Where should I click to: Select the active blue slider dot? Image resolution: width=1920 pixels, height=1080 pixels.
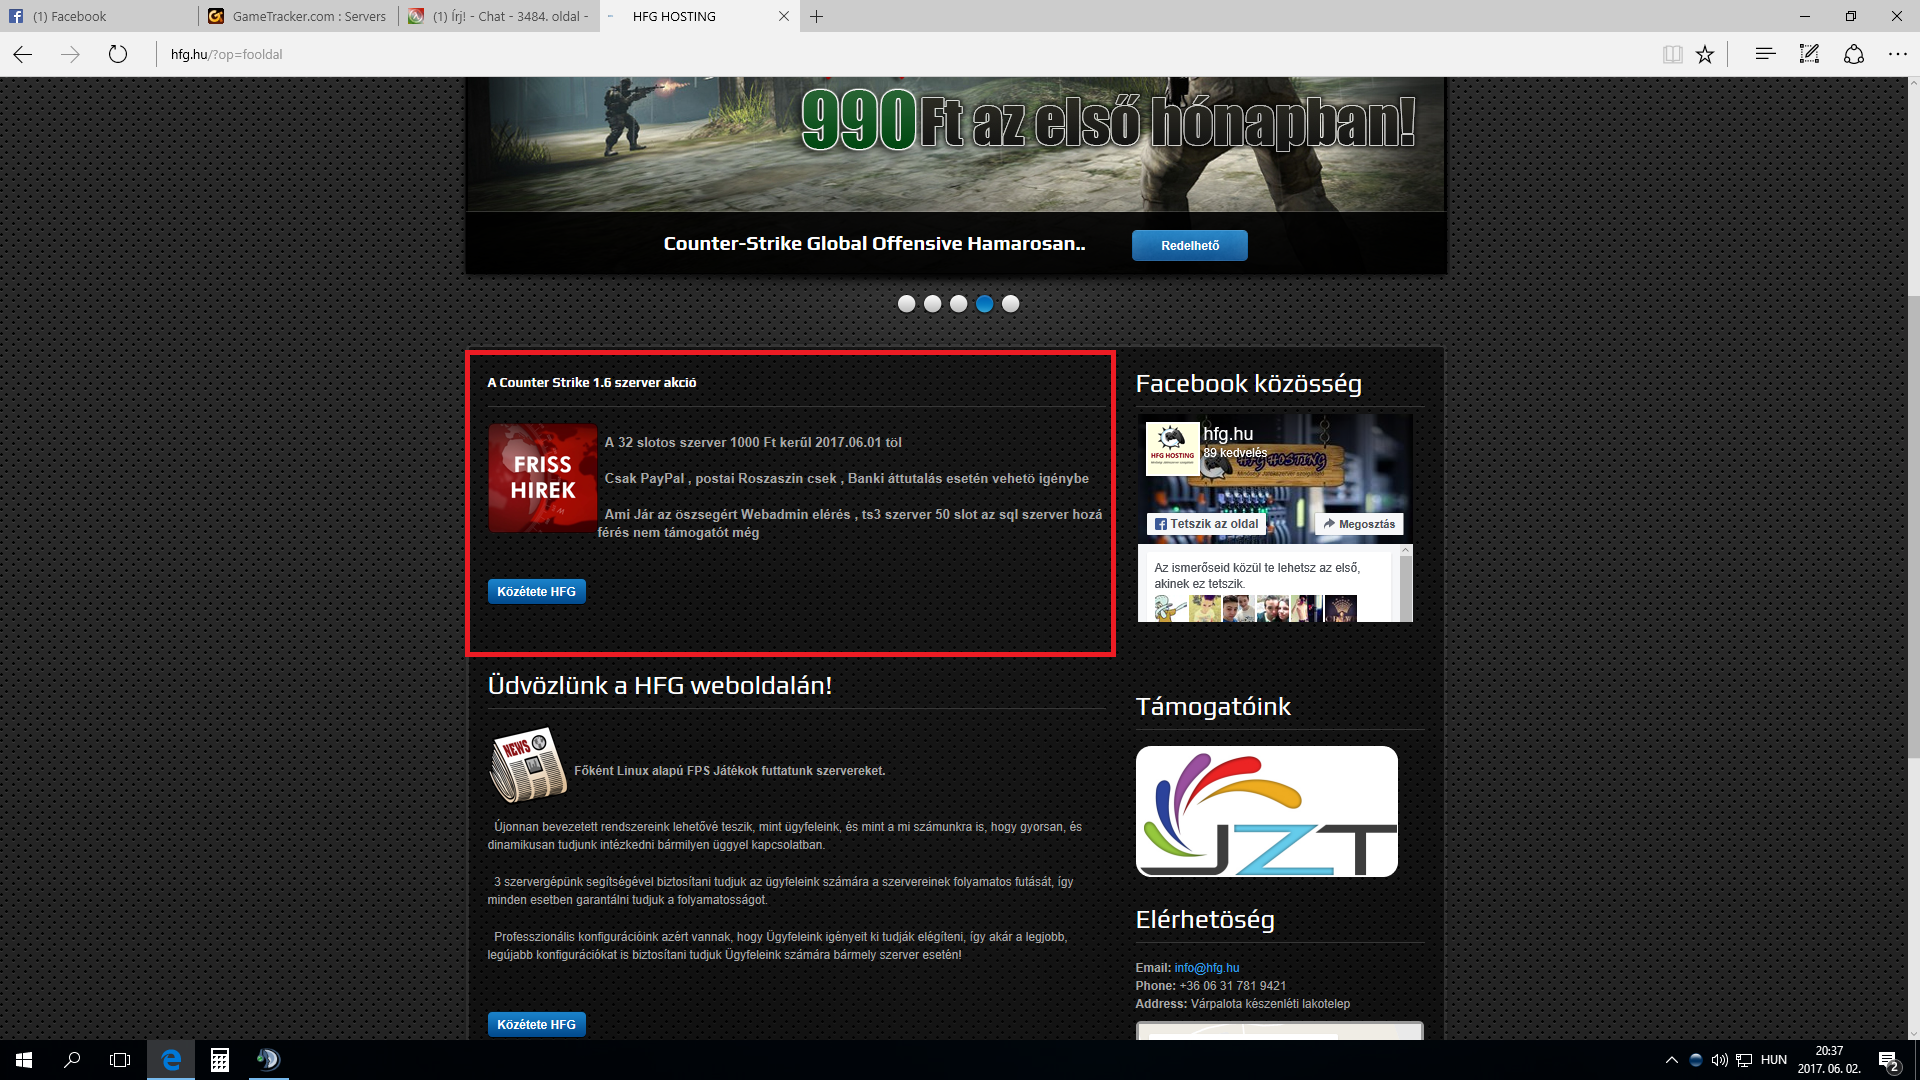coord(984,304)
